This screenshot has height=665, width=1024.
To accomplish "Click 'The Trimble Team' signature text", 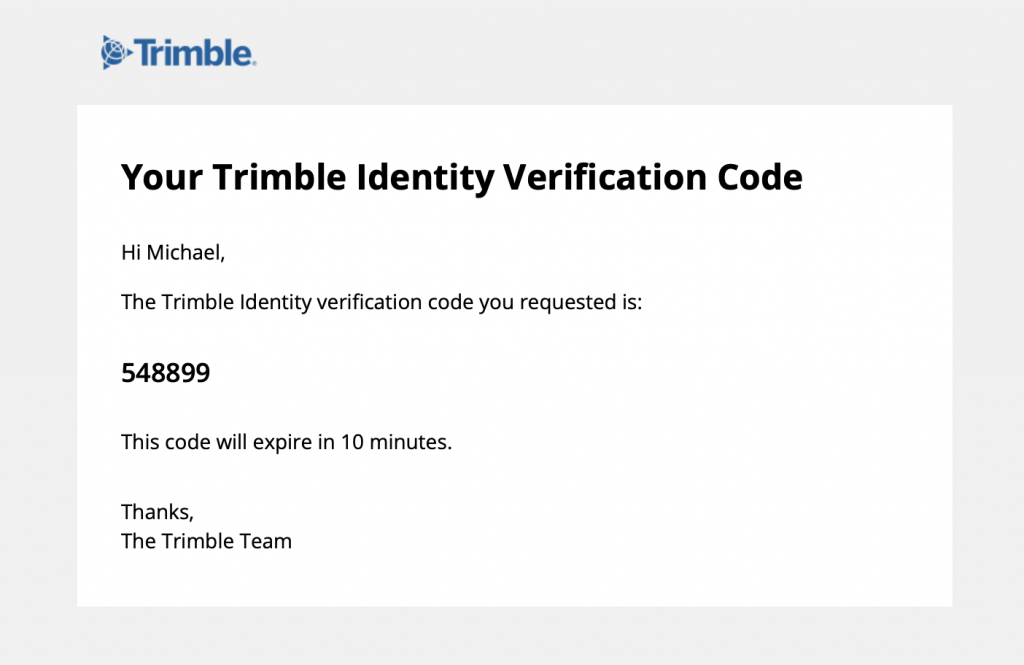I will point(206,542).
